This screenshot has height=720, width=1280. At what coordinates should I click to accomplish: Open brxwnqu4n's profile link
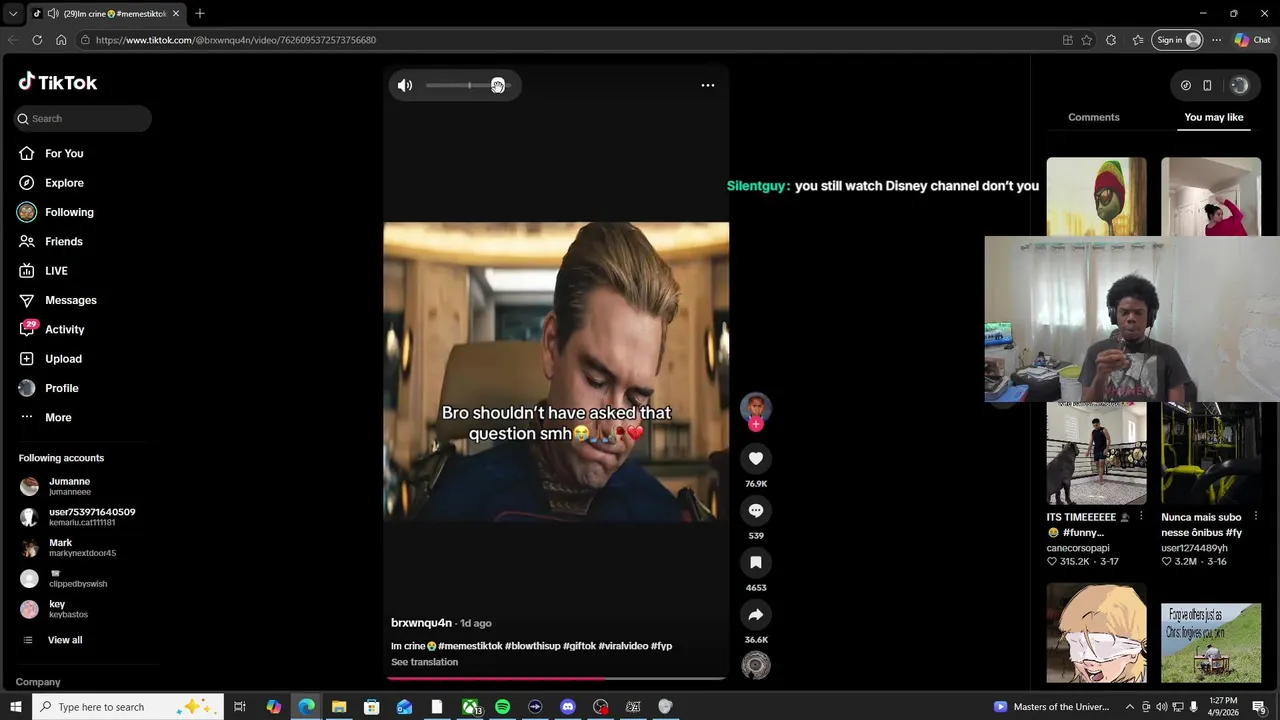point(421,623)
